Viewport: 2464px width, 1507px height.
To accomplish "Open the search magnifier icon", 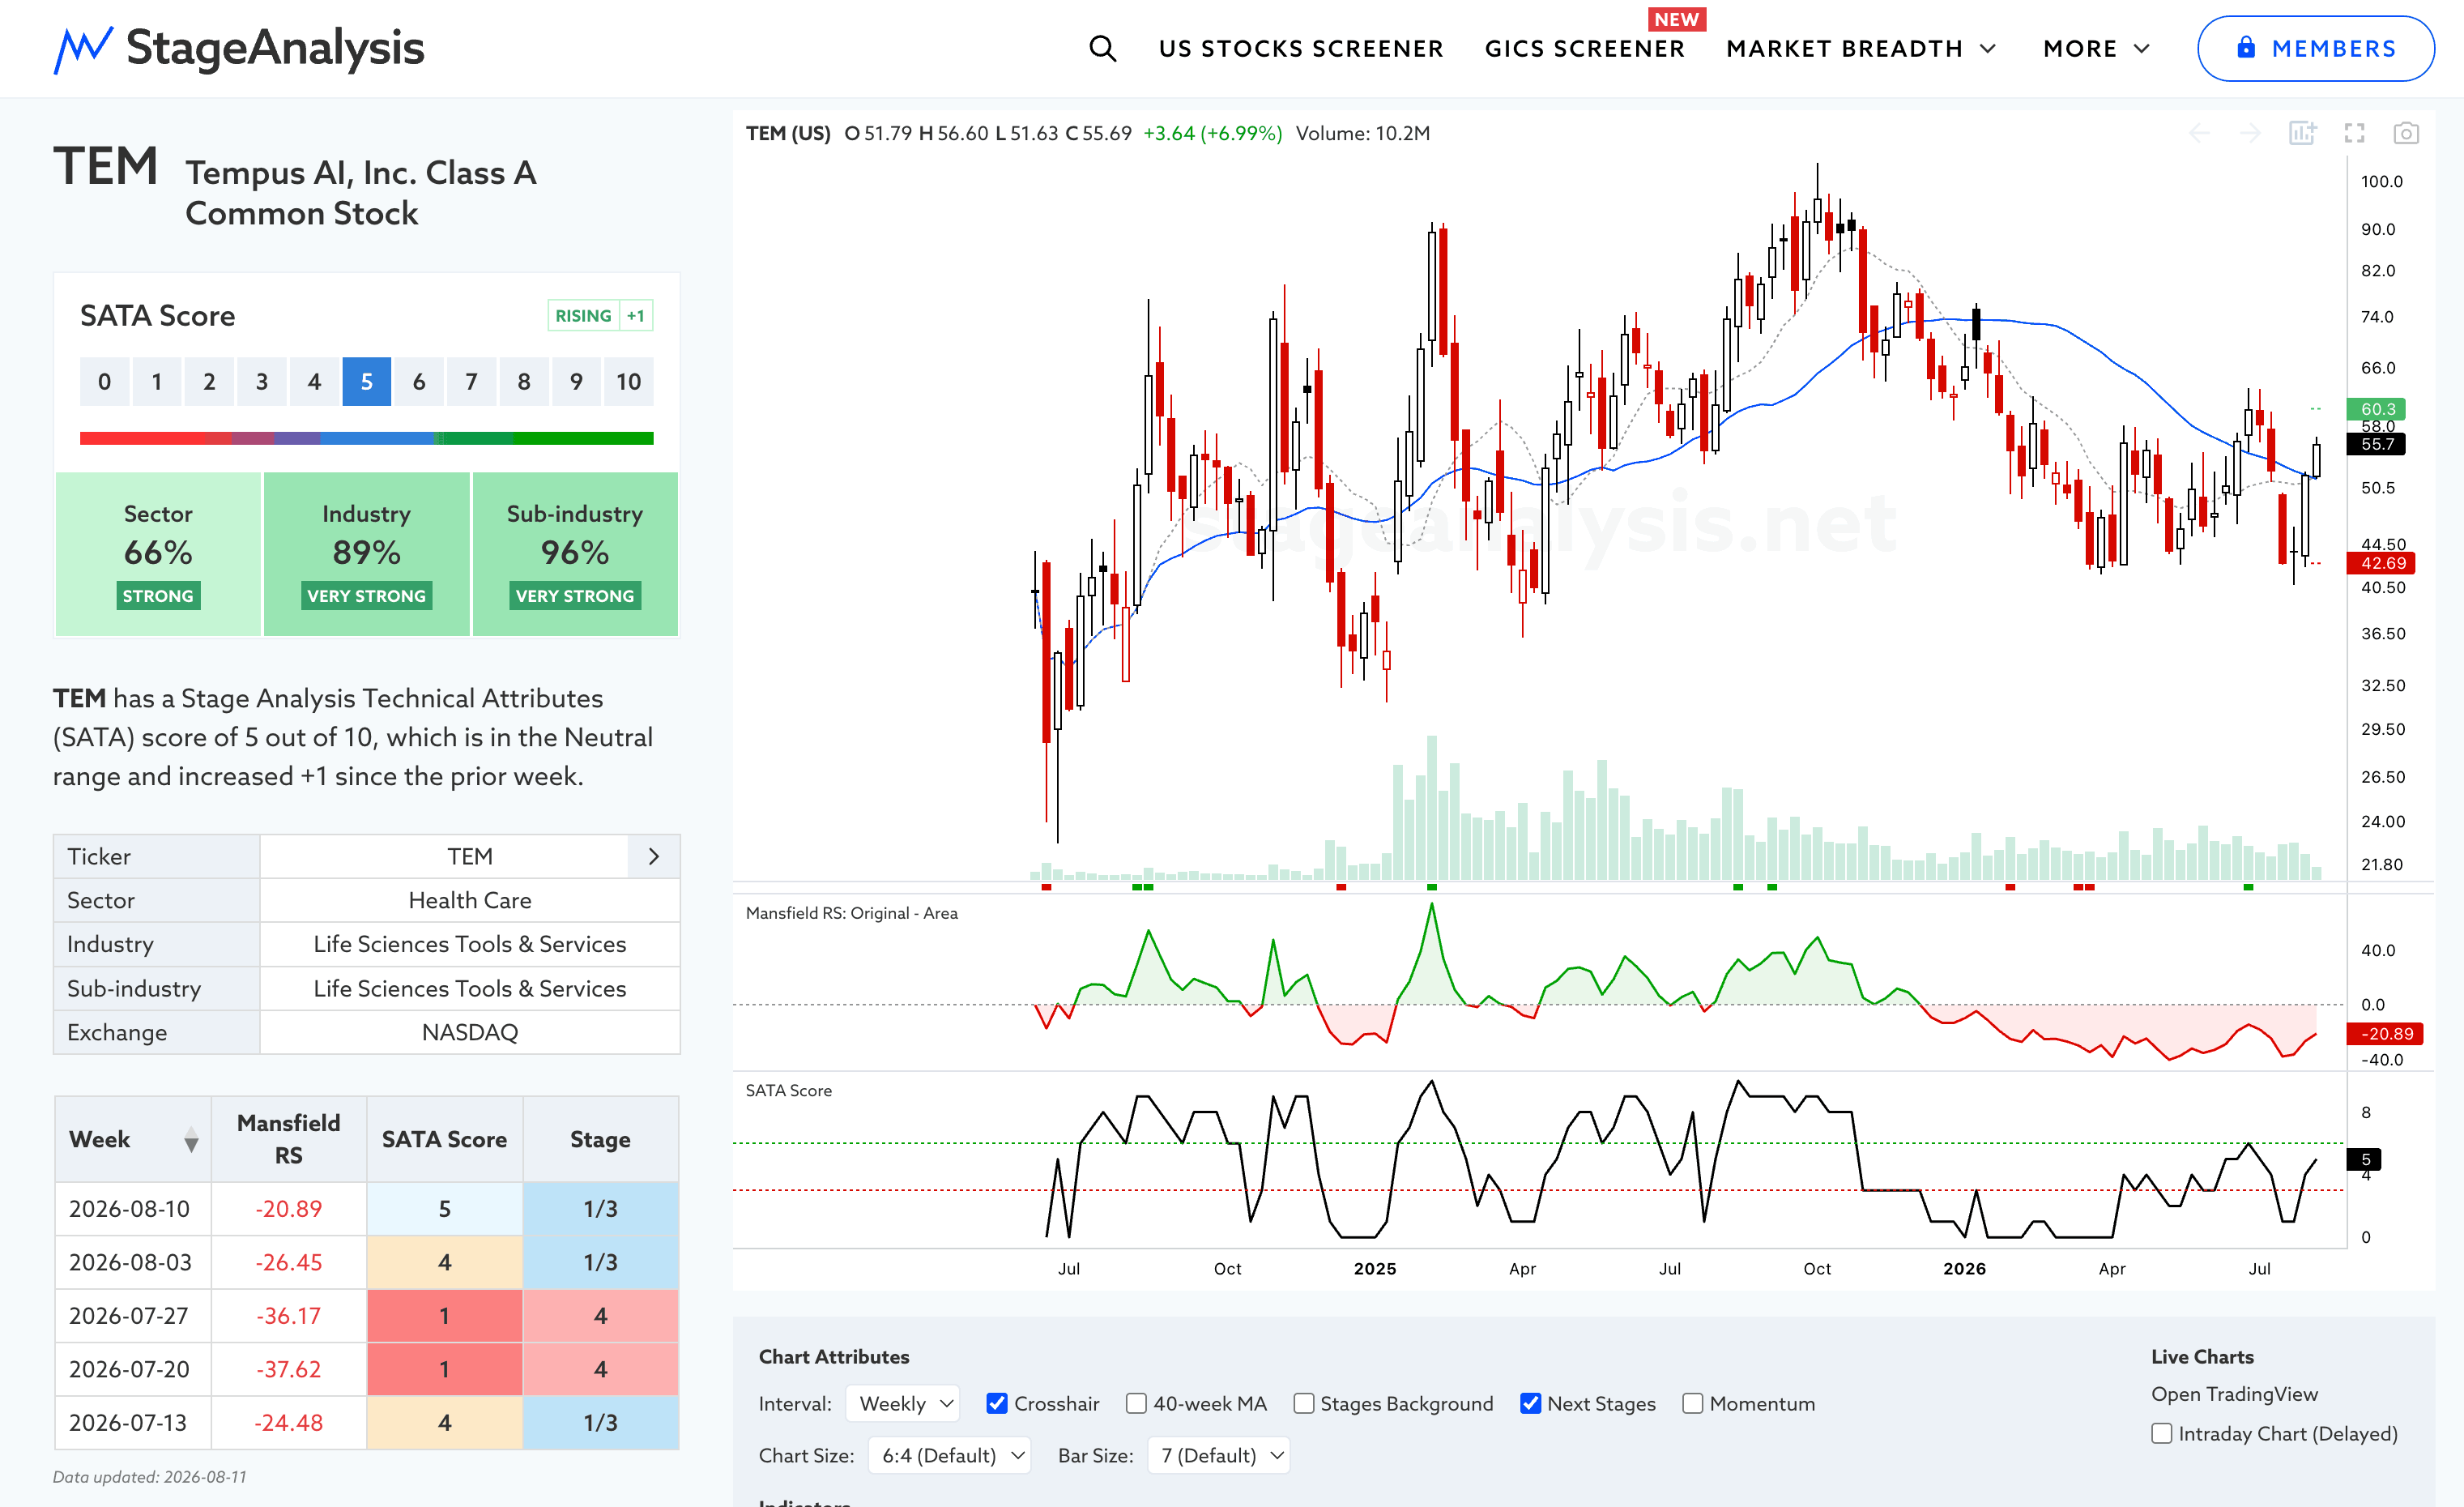I will tap(1102, 48).
